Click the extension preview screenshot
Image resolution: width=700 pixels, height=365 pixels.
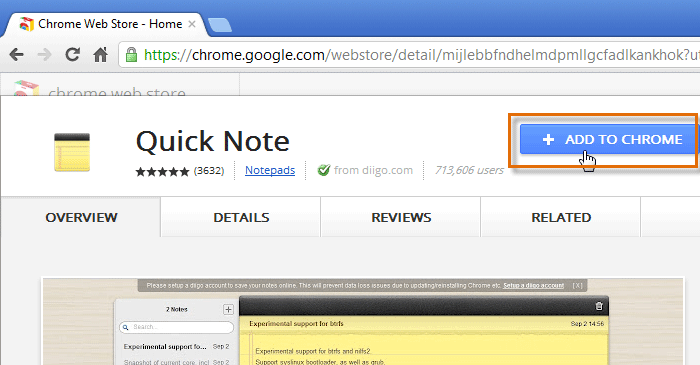(363, 321)
